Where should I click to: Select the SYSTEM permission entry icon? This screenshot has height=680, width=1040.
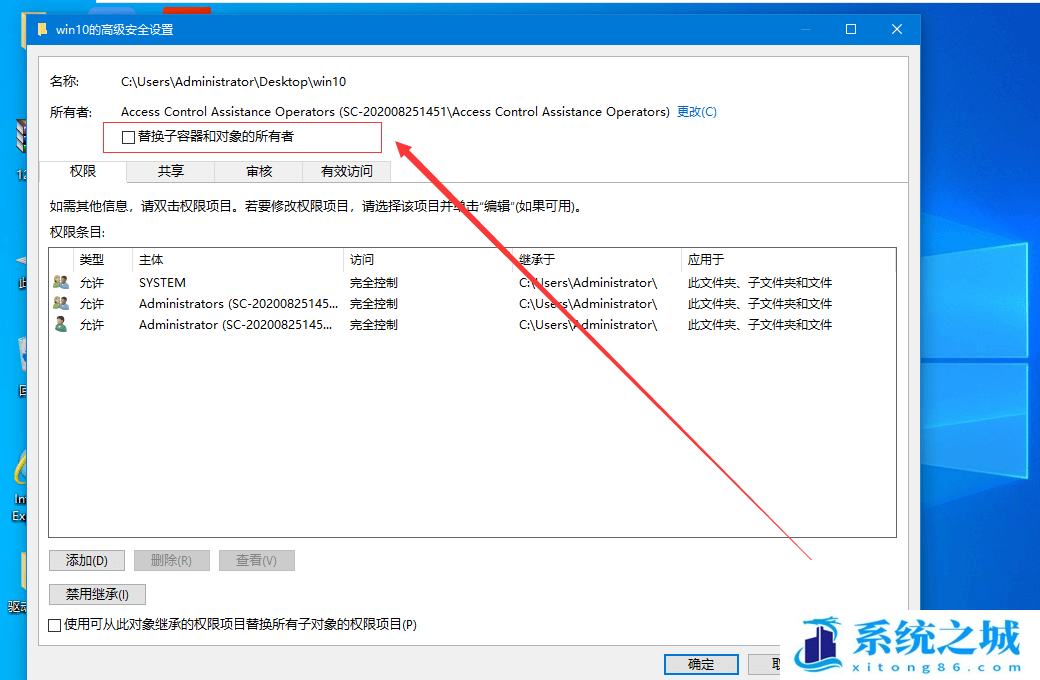coord(61,283)
